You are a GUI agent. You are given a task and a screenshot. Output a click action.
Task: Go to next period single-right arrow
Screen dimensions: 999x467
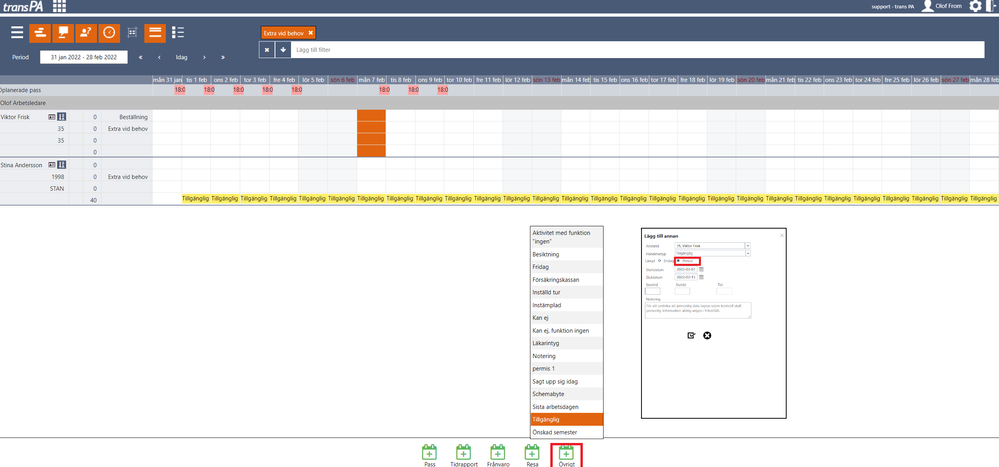204,57
